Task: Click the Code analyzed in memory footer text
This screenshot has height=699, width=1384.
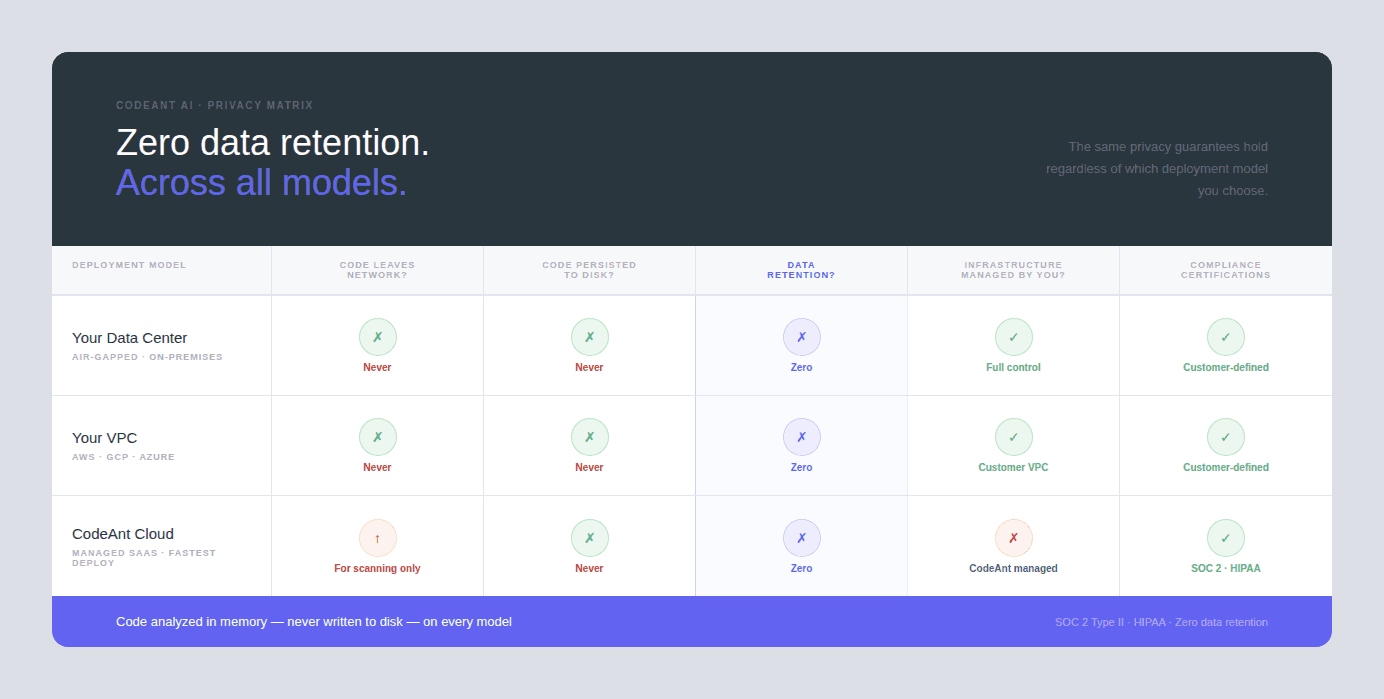Action: click(x=314, y=622)
